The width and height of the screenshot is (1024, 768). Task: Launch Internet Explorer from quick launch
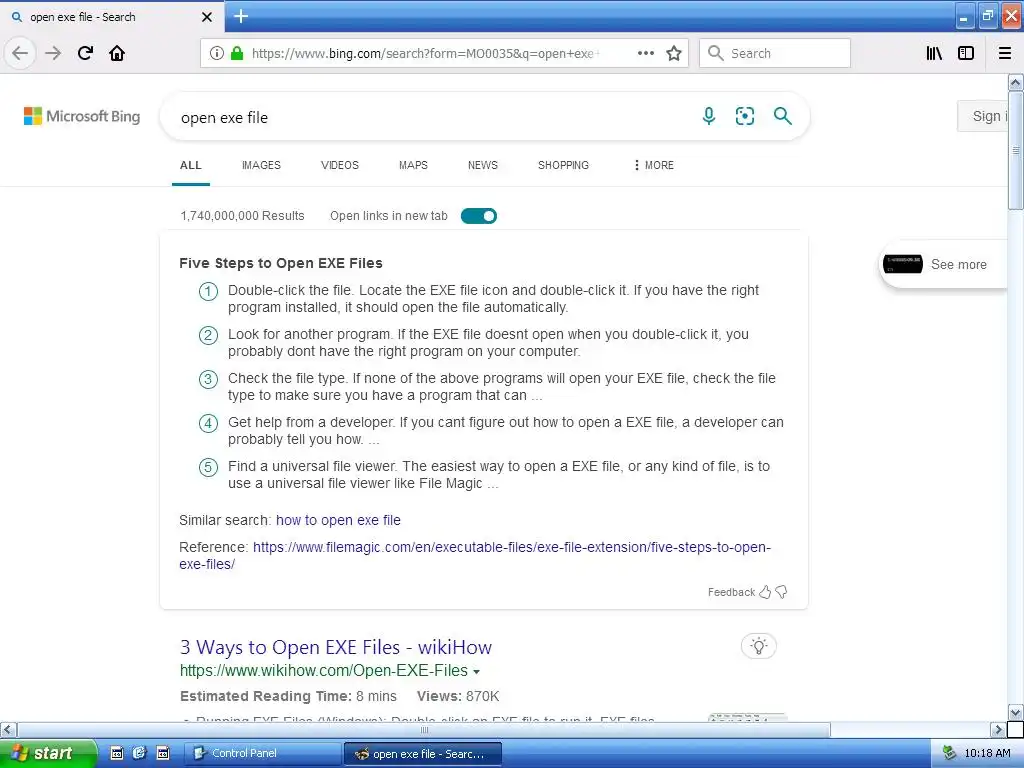click(x=139, y=753)
